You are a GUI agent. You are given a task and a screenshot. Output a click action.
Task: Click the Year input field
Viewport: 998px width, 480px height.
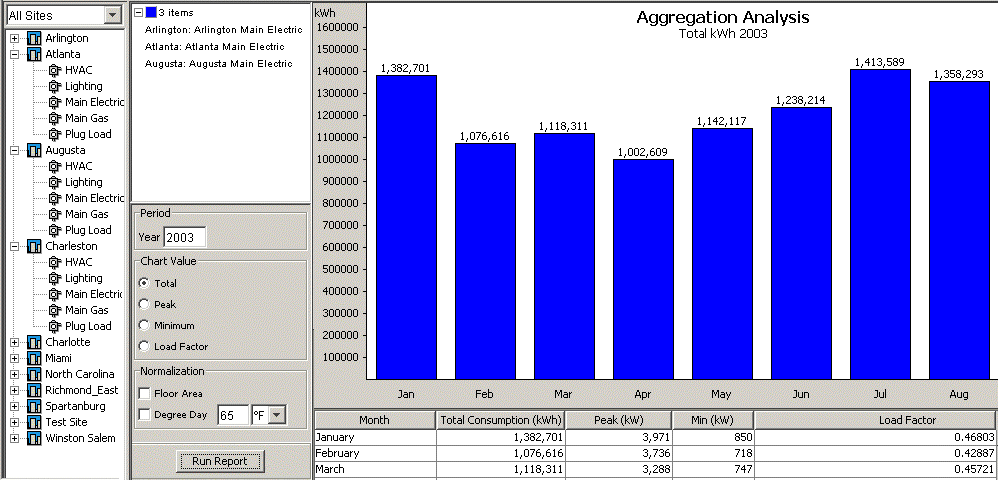[185, 237]
